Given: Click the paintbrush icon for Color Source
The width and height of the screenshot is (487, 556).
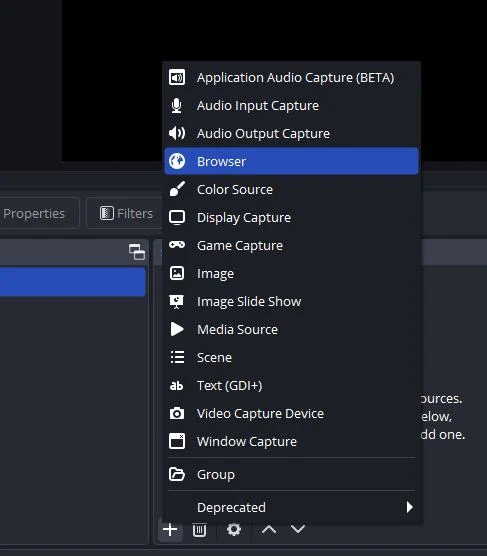Looking at the screenshot, I should pos(177,189).
